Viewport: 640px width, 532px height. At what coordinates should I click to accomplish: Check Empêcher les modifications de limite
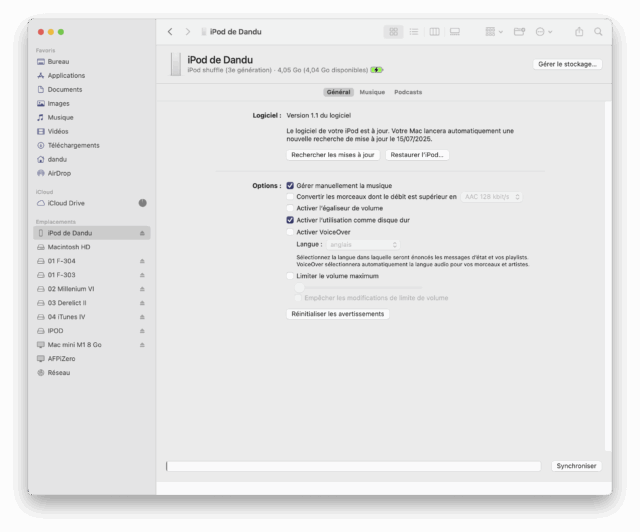point(298,298)
